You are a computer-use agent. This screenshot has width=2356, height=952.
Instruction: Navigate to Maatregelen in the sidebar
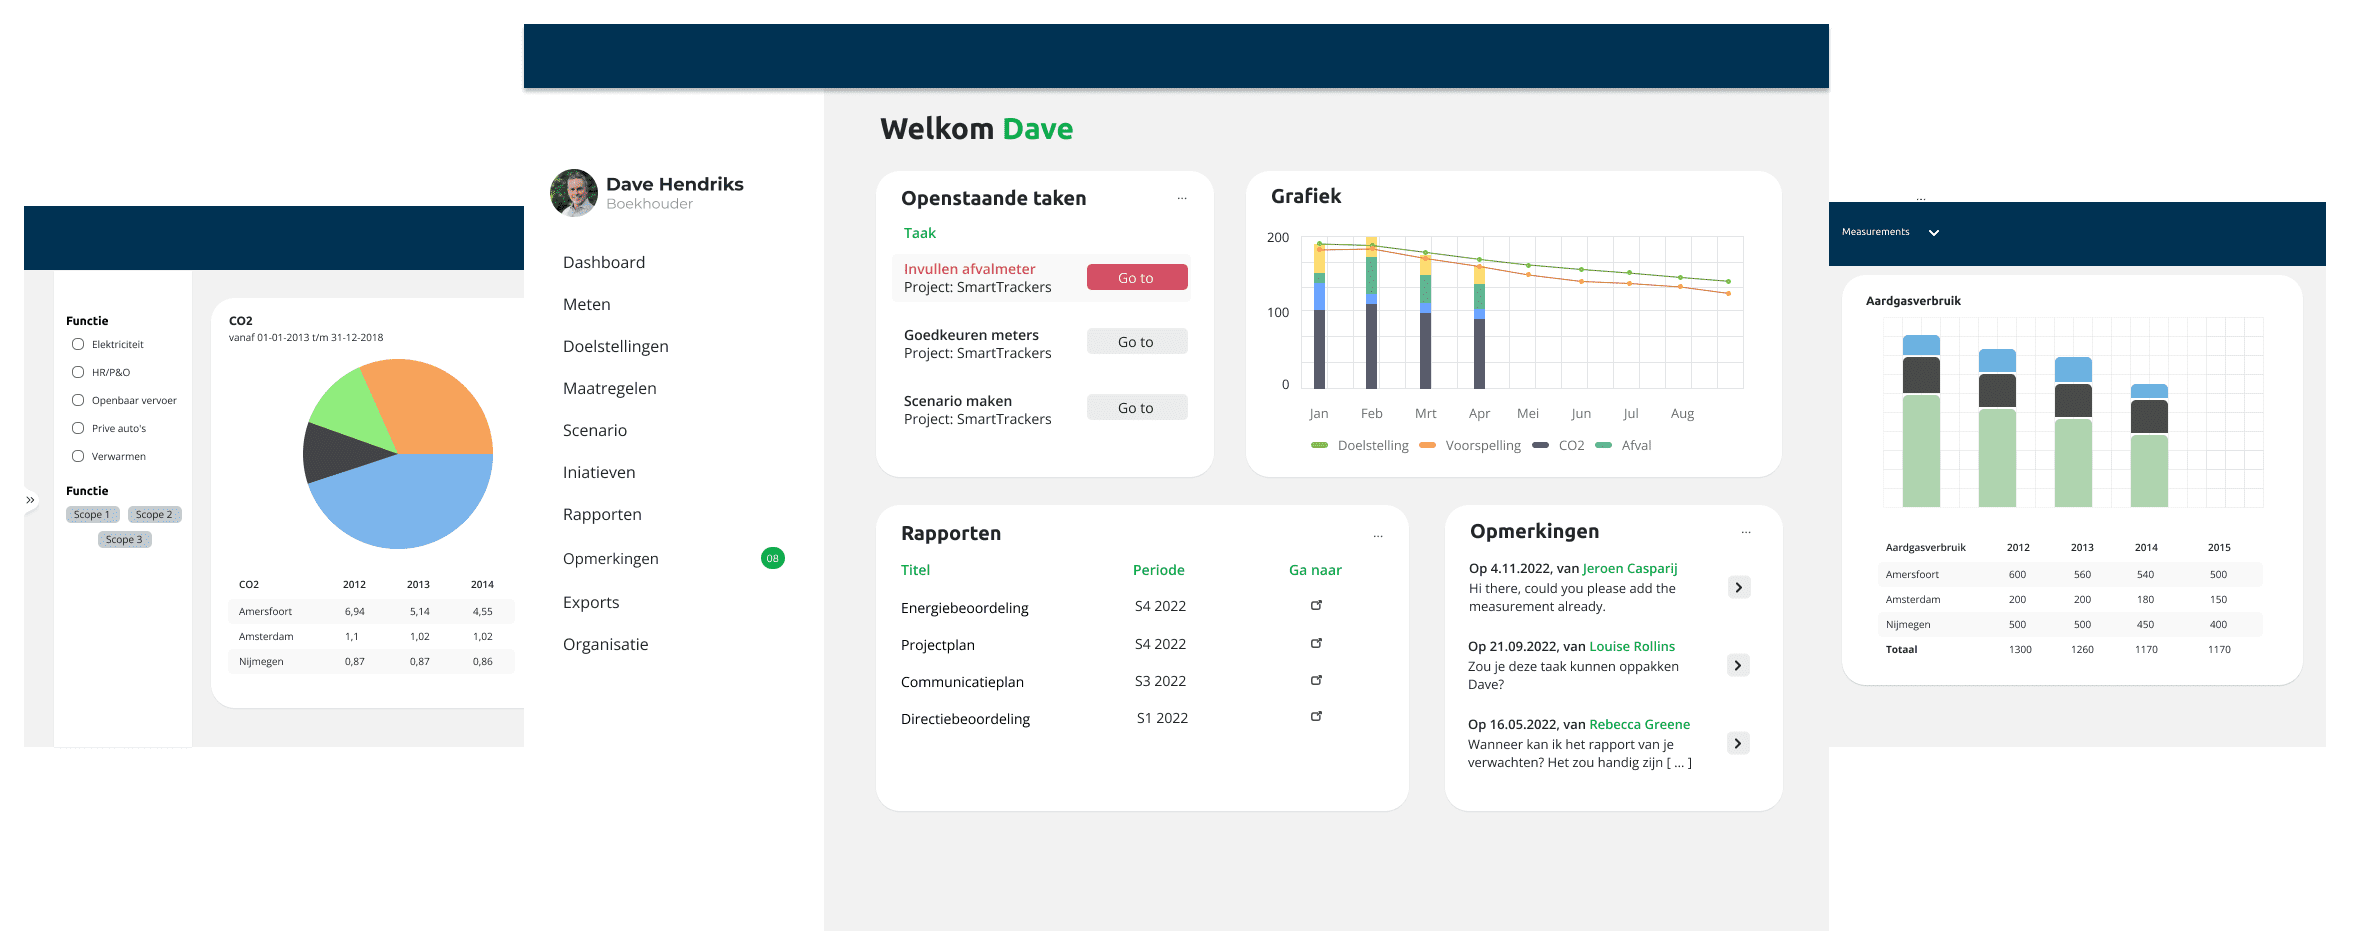point(609,388)
